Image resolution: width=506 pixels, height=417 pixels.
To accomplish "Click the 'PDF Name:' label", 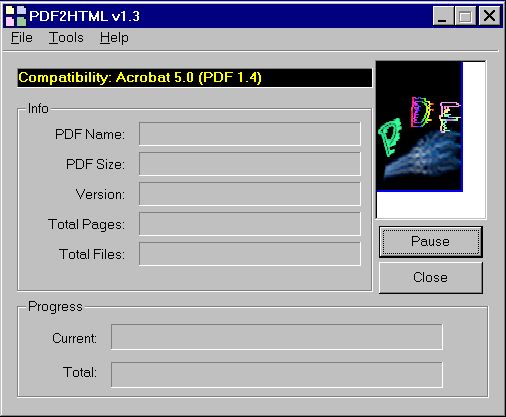I will [x=90, y=134].
